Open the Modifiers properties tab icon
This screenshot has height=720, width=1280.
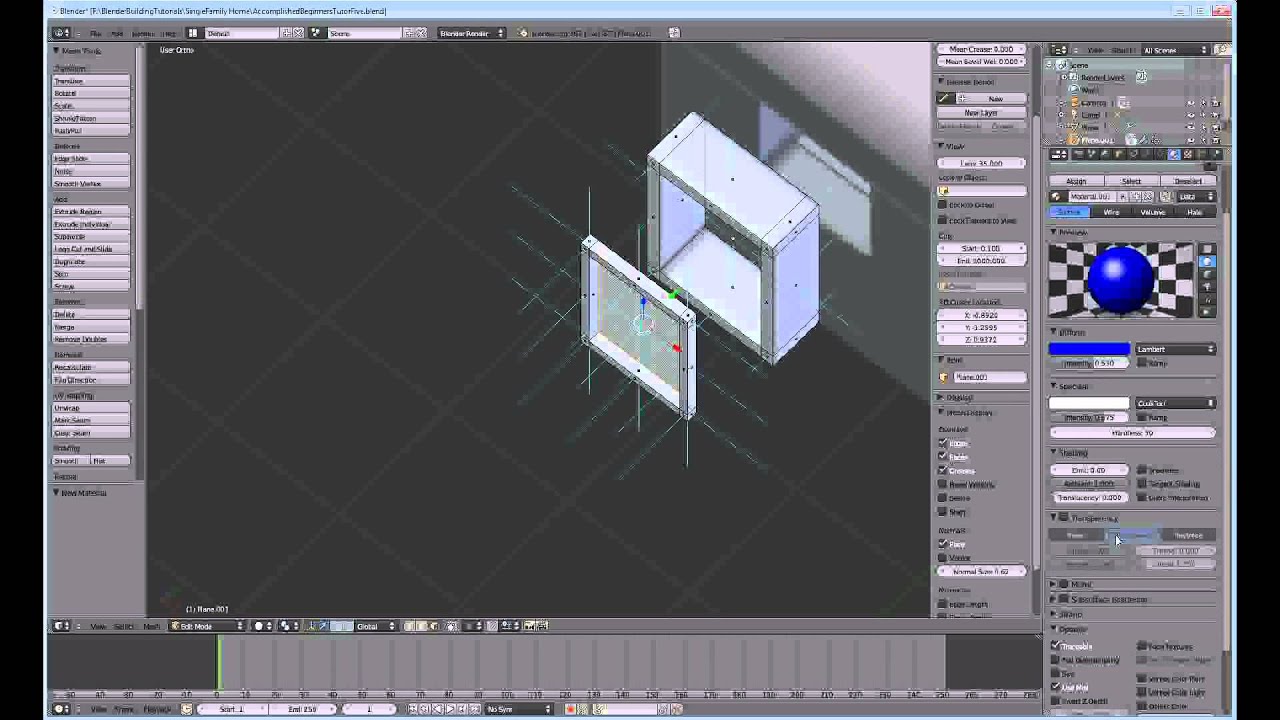pyautogui.click(x=1147, y=154)
